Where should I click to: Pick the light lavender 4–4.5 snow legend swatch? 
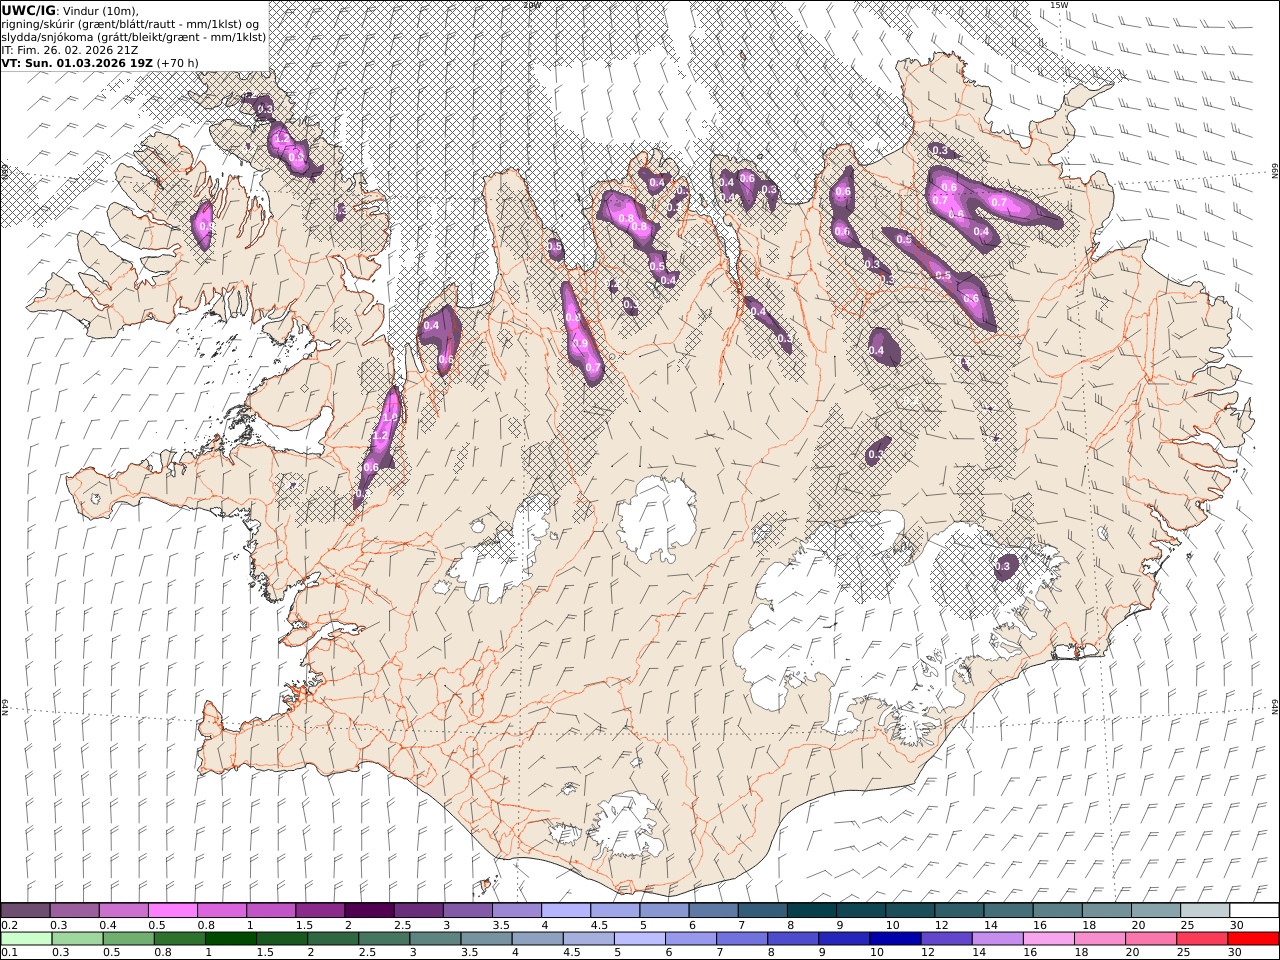[564, 911]
